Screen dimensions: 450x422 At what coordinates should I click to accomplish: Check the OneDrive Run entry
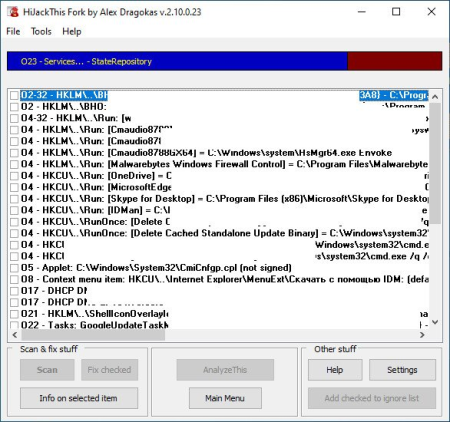pos(14,176)
